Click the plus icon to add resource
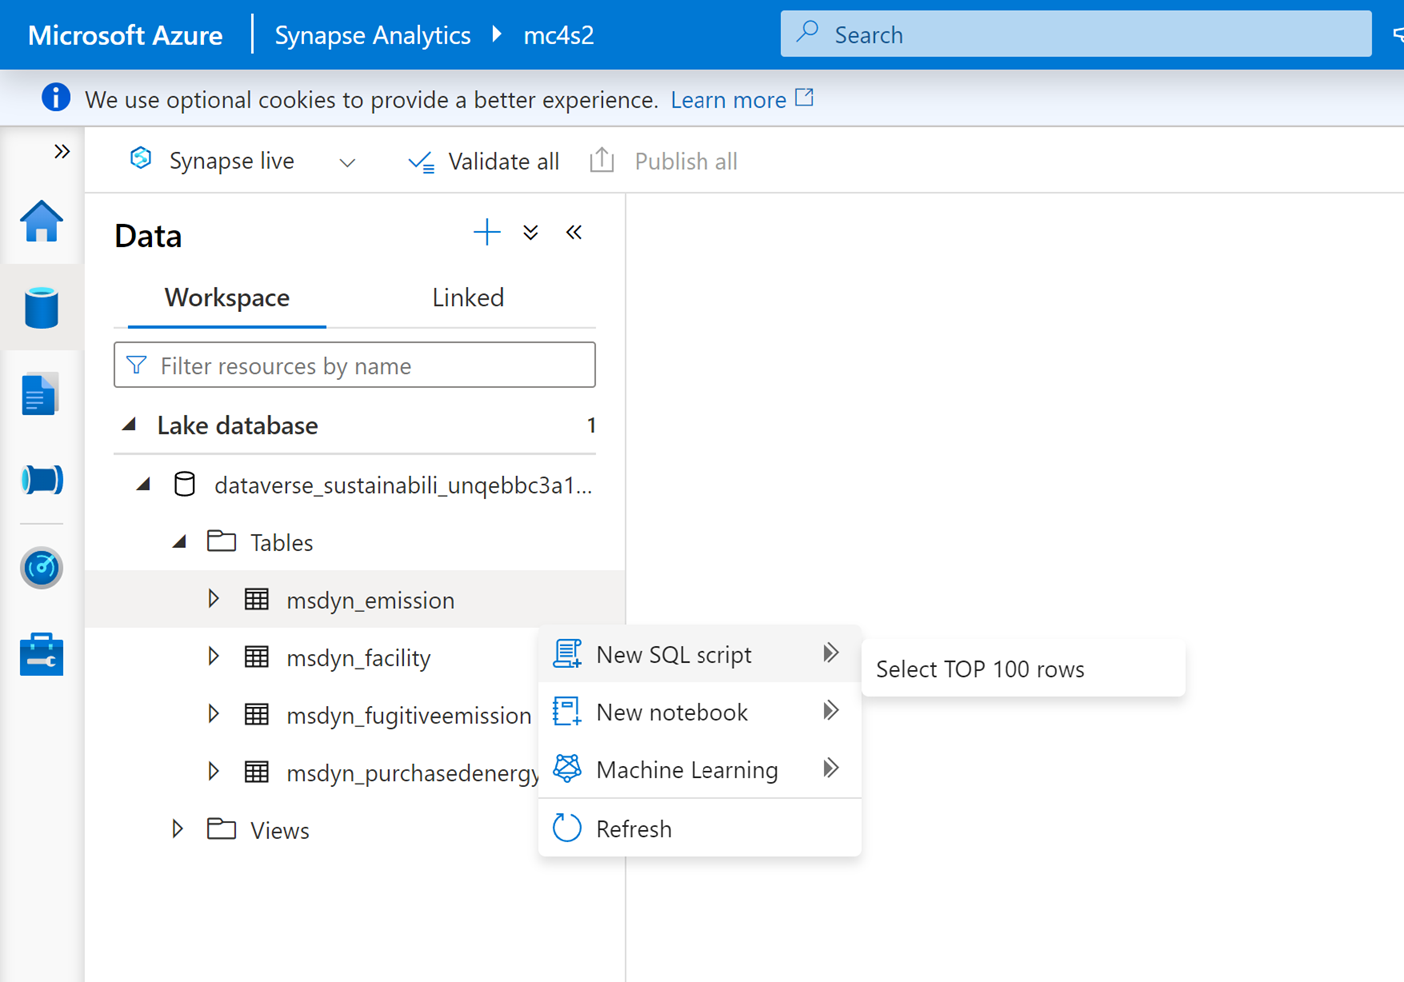 click(487, 233)
